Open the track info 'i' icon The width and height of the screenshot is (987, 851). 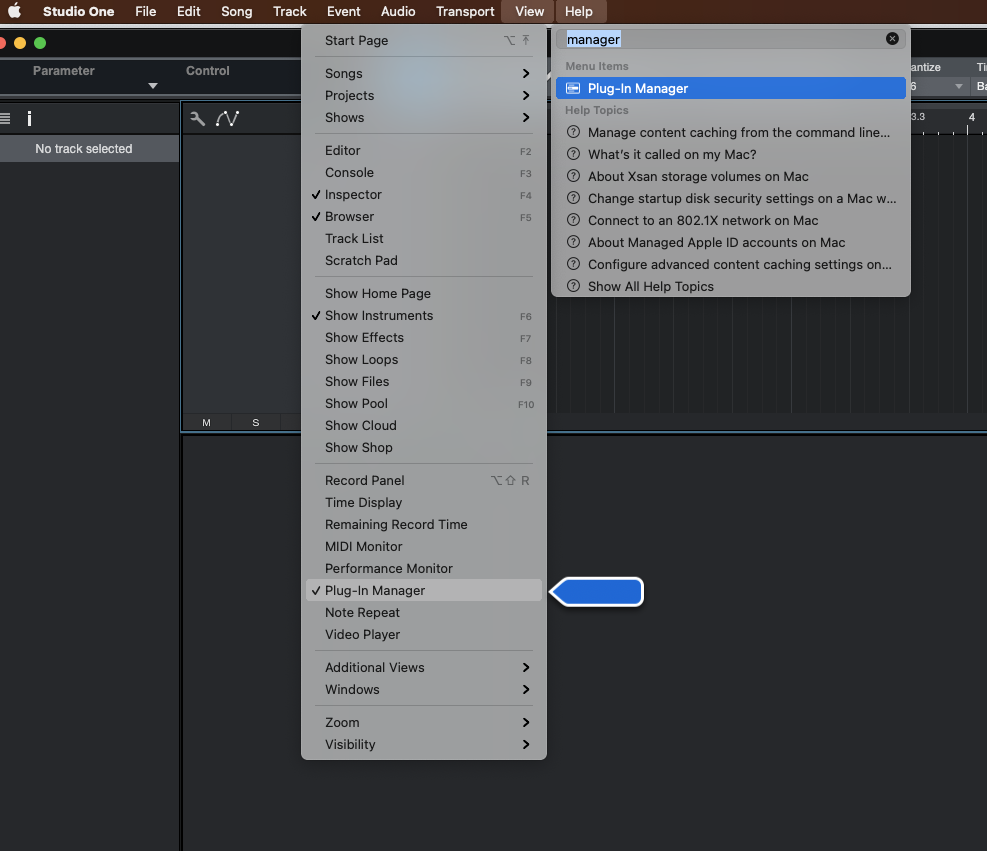(x=29, y=118)
